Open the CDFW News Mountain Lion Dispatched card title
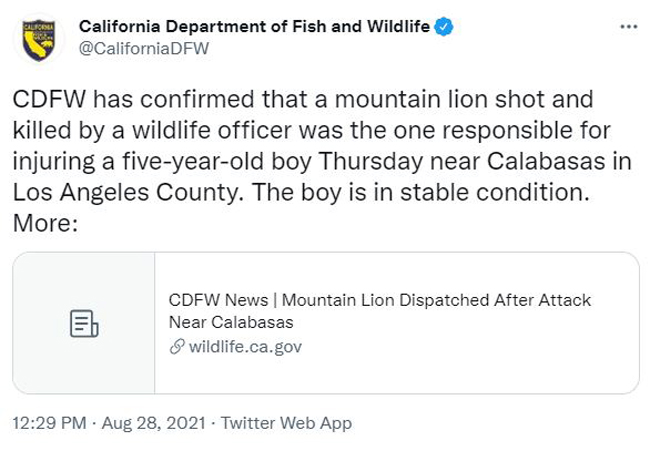This screenshot has height=451, width=650. click(379, 311)
